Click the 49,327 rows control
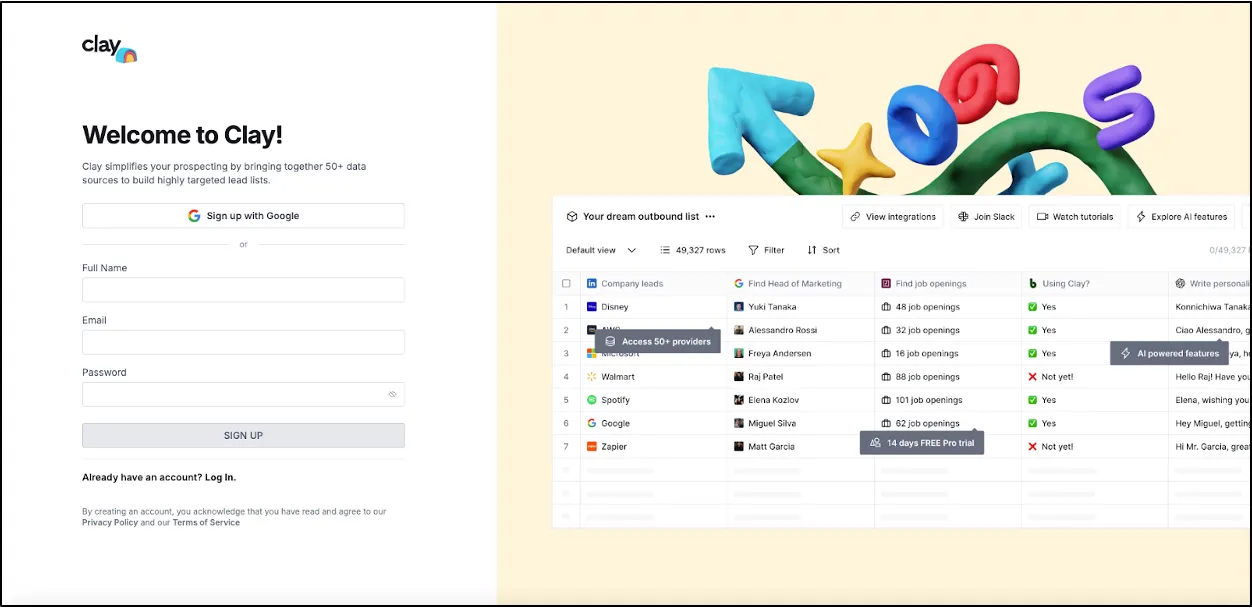1252x608 pixels. (x=693, y=250)
